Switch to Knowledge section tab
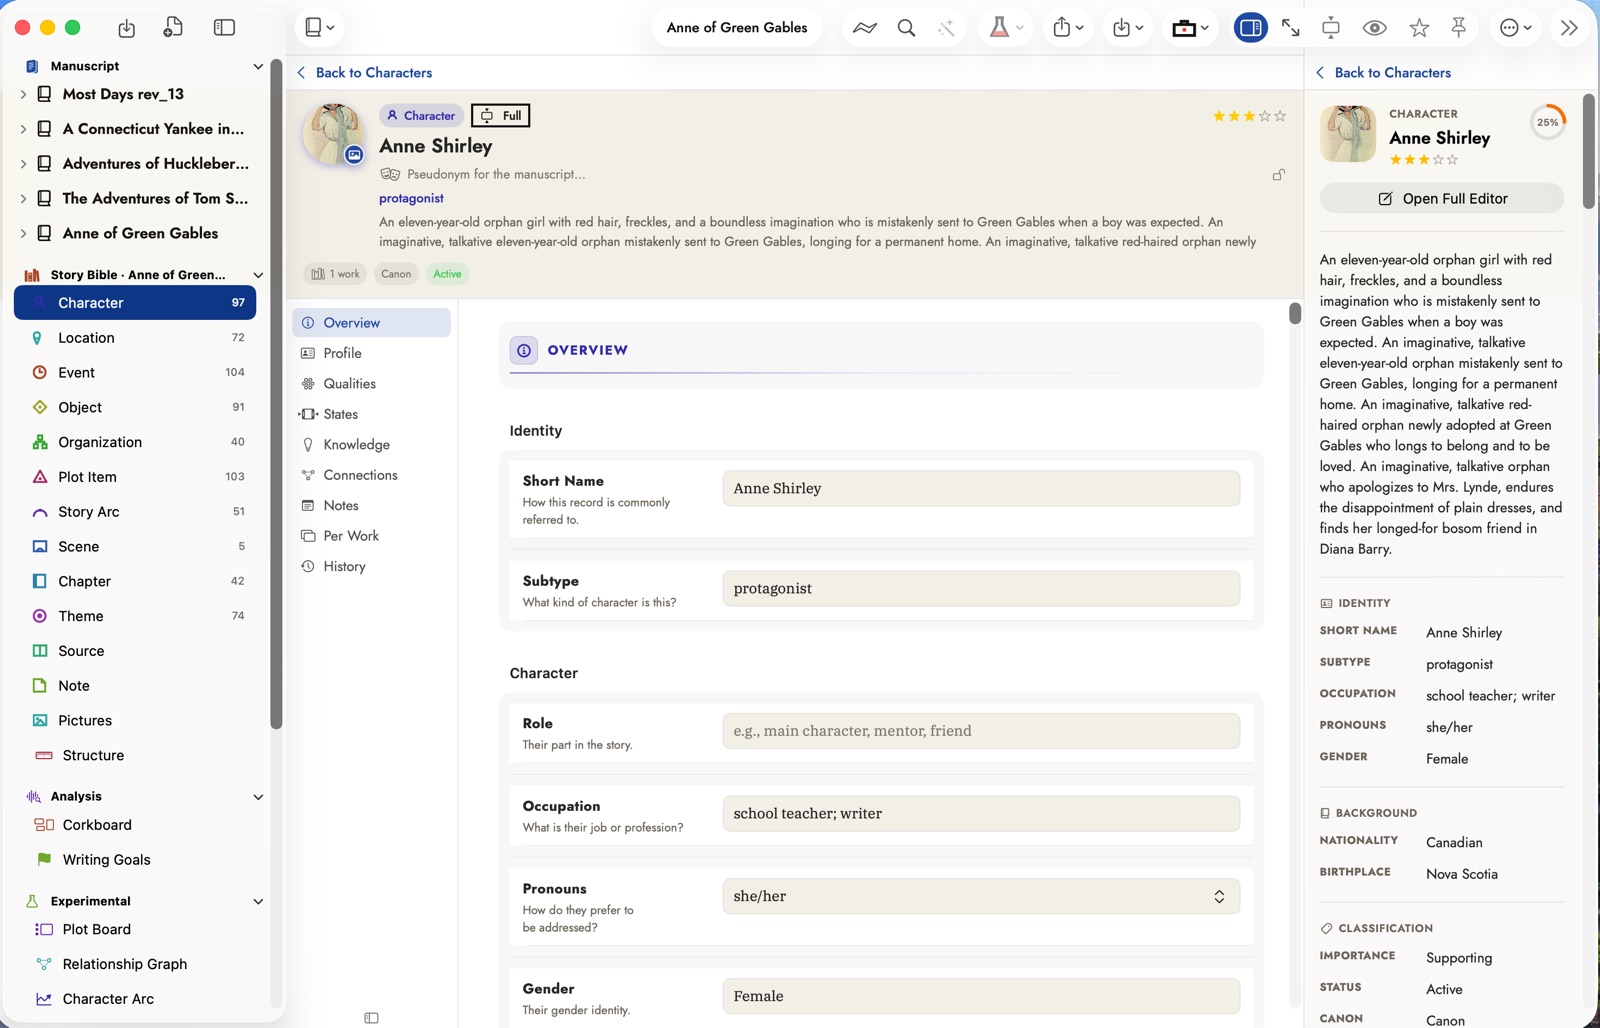 coord(372,445)
